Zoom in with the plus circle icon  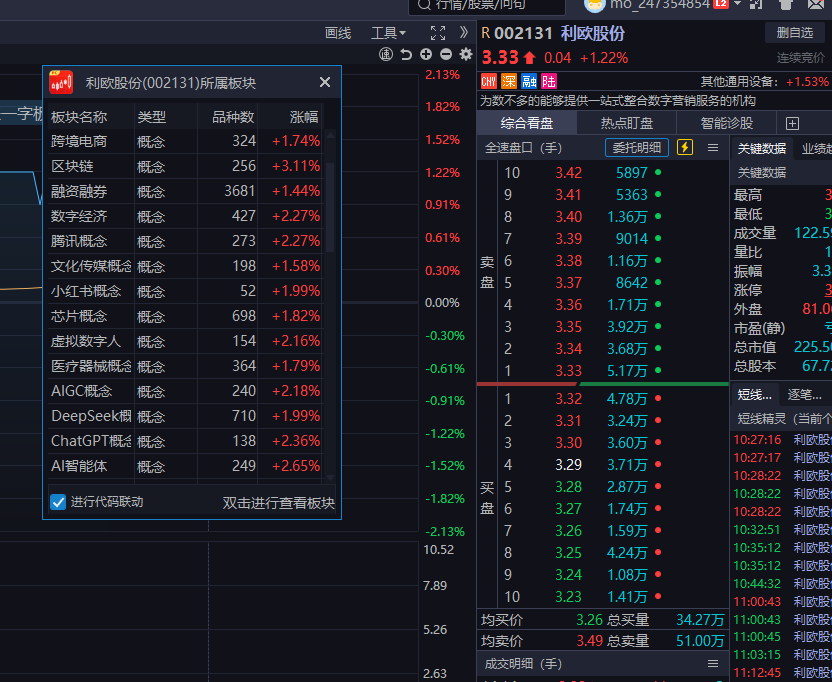tap(426, 54)
